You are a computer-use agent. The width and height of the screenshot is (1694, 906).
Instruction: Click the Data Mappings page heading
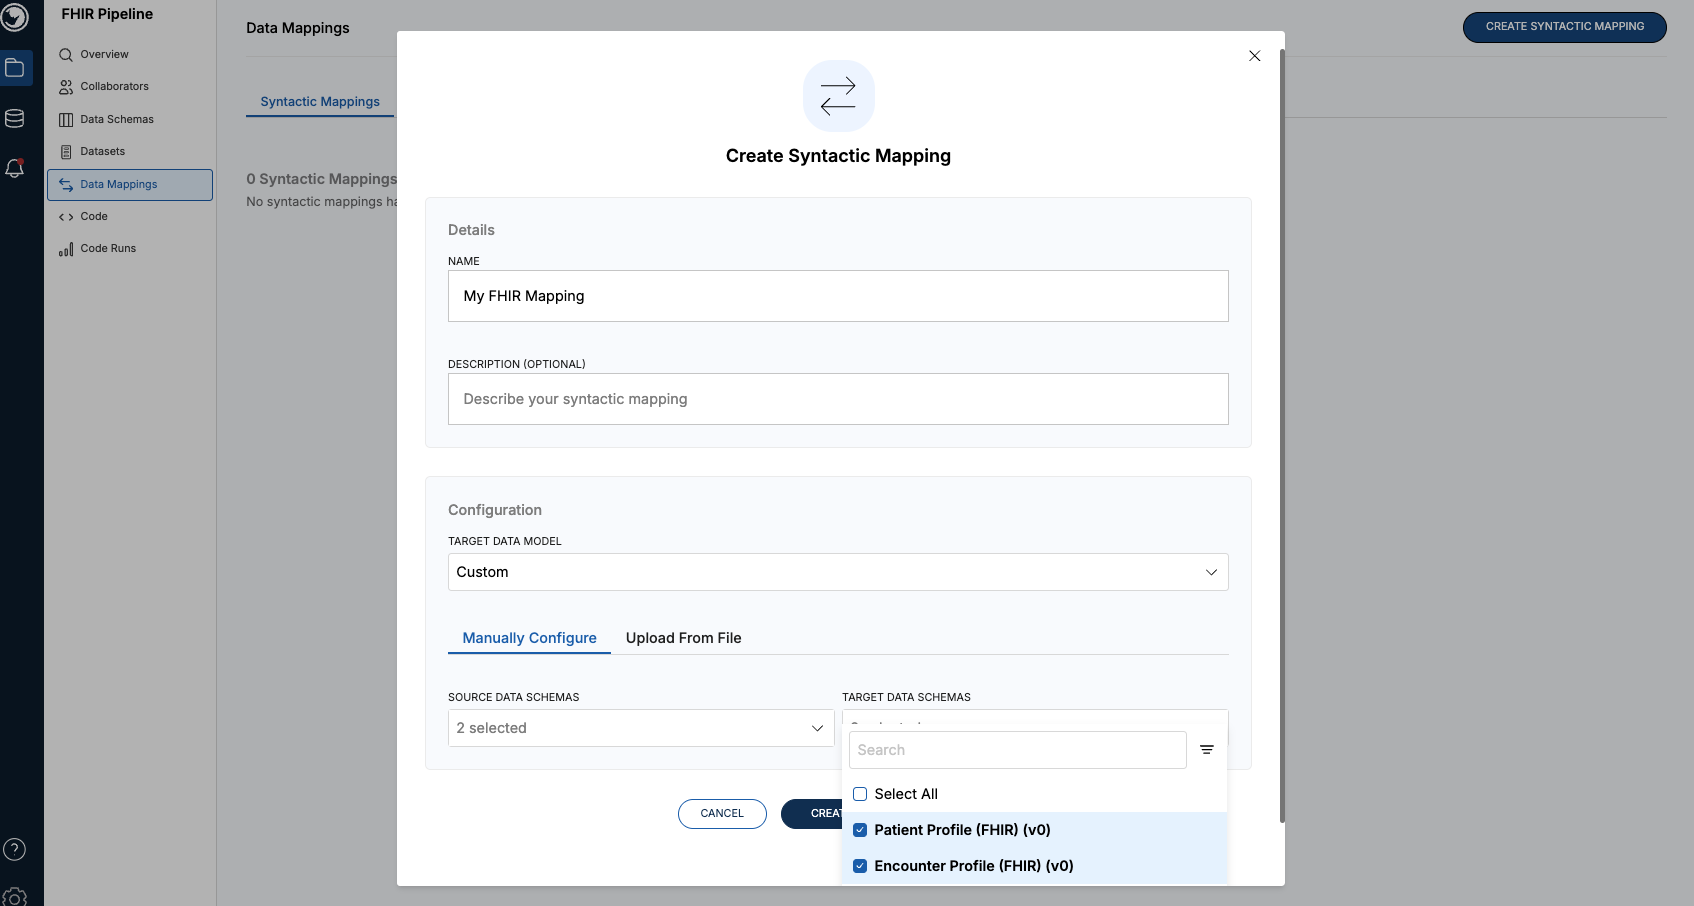coord(298,28)
